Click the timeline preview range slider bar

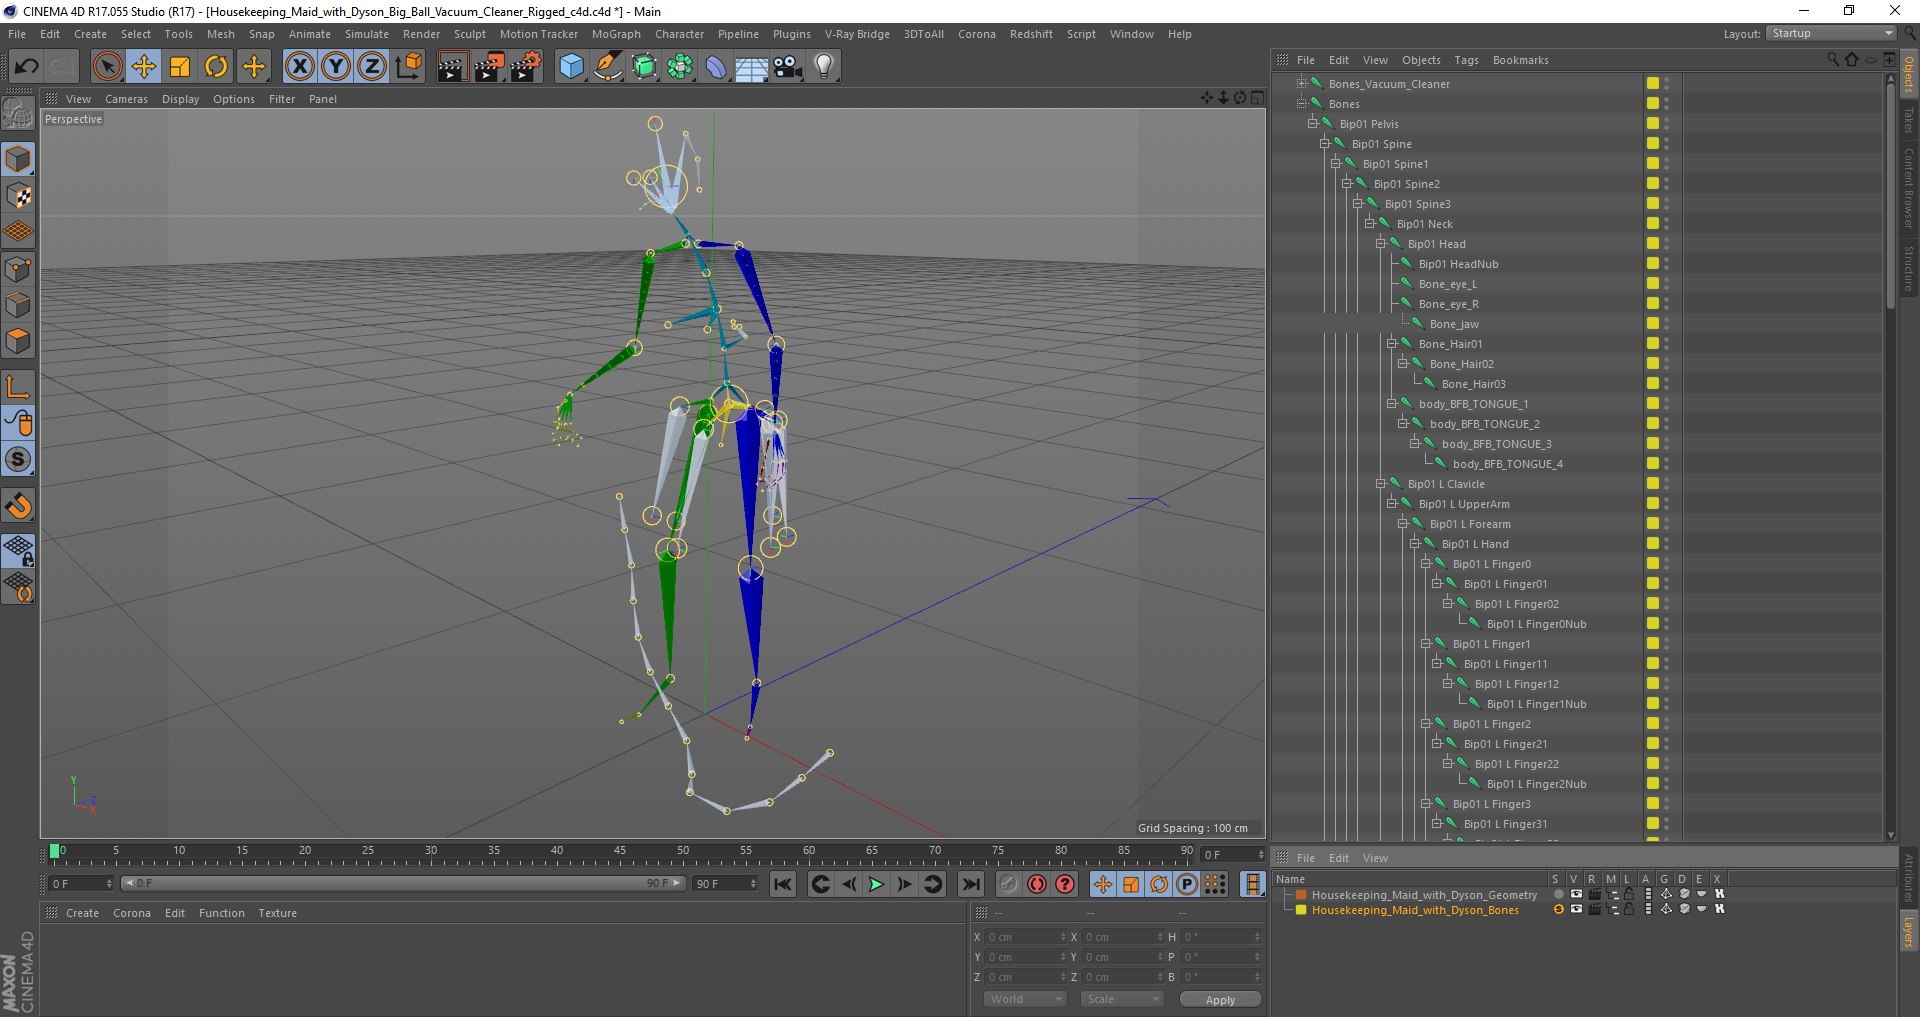tap(402, 883)
